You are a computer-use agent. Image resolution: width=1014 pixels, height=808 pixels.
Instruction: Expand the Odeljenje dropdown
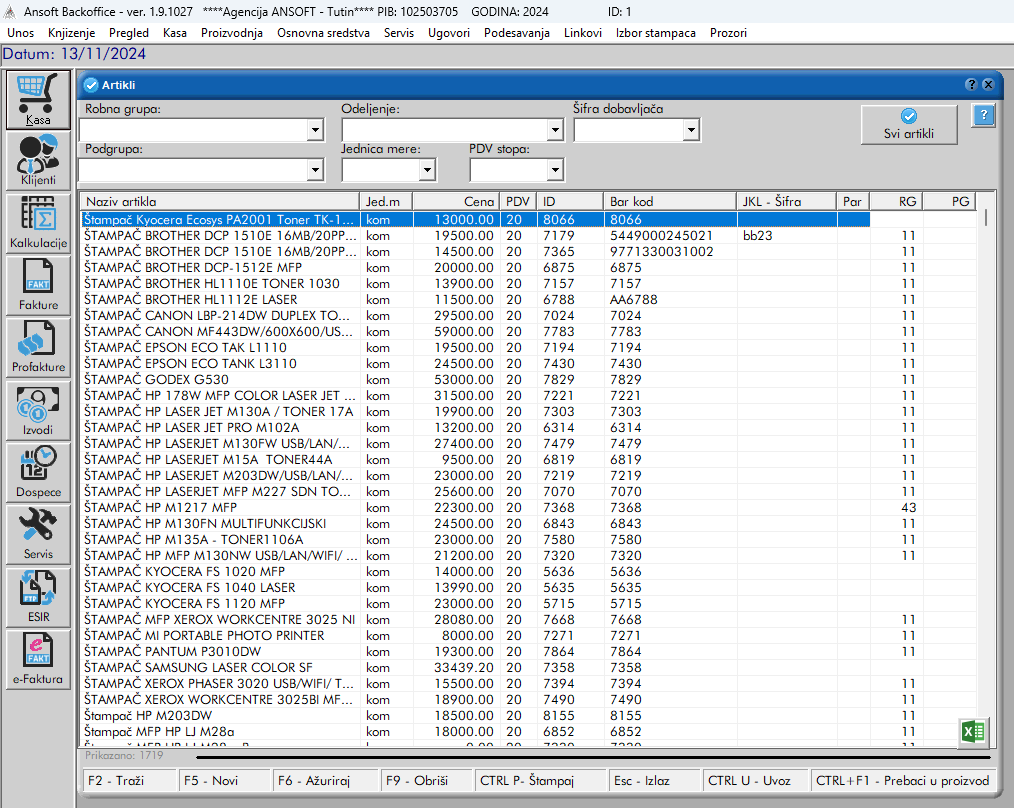pyautogui.click(x=555, y=130)
